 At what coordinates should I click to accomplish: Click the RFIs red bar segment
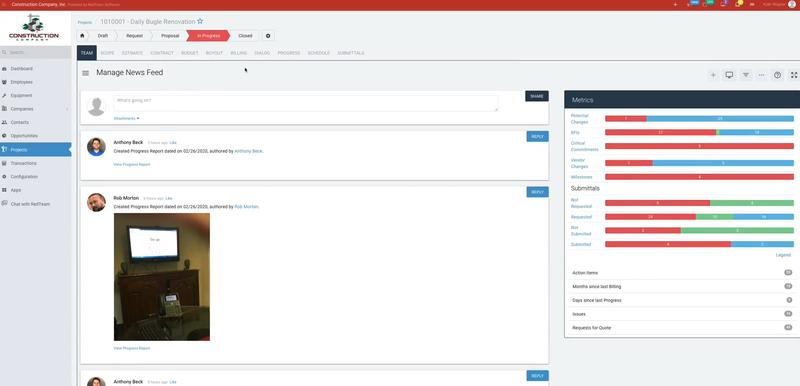point(660,132)
